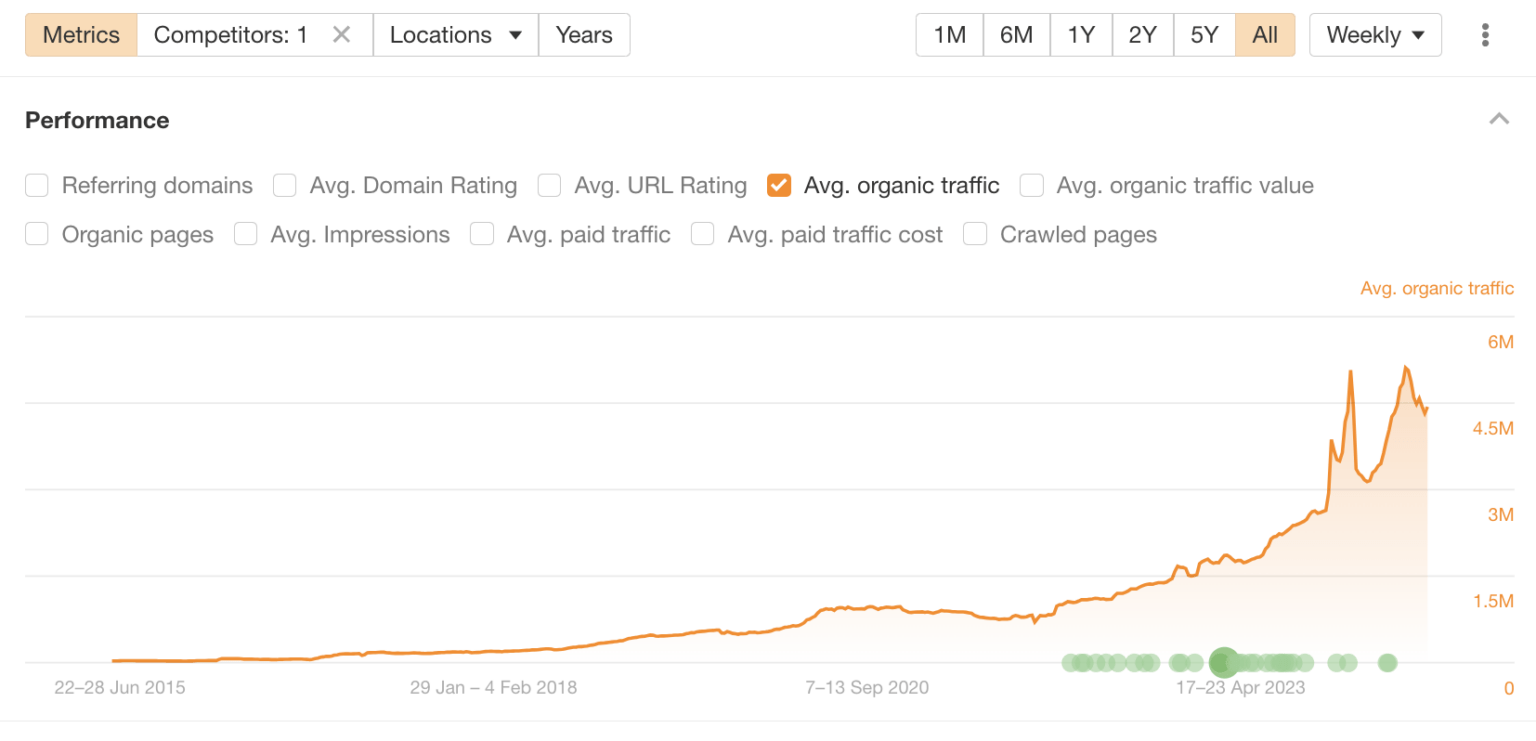1536x741 pixels.
Task: Disable the Avg. organic traffic checkbox
Action: tap(779, 185)
